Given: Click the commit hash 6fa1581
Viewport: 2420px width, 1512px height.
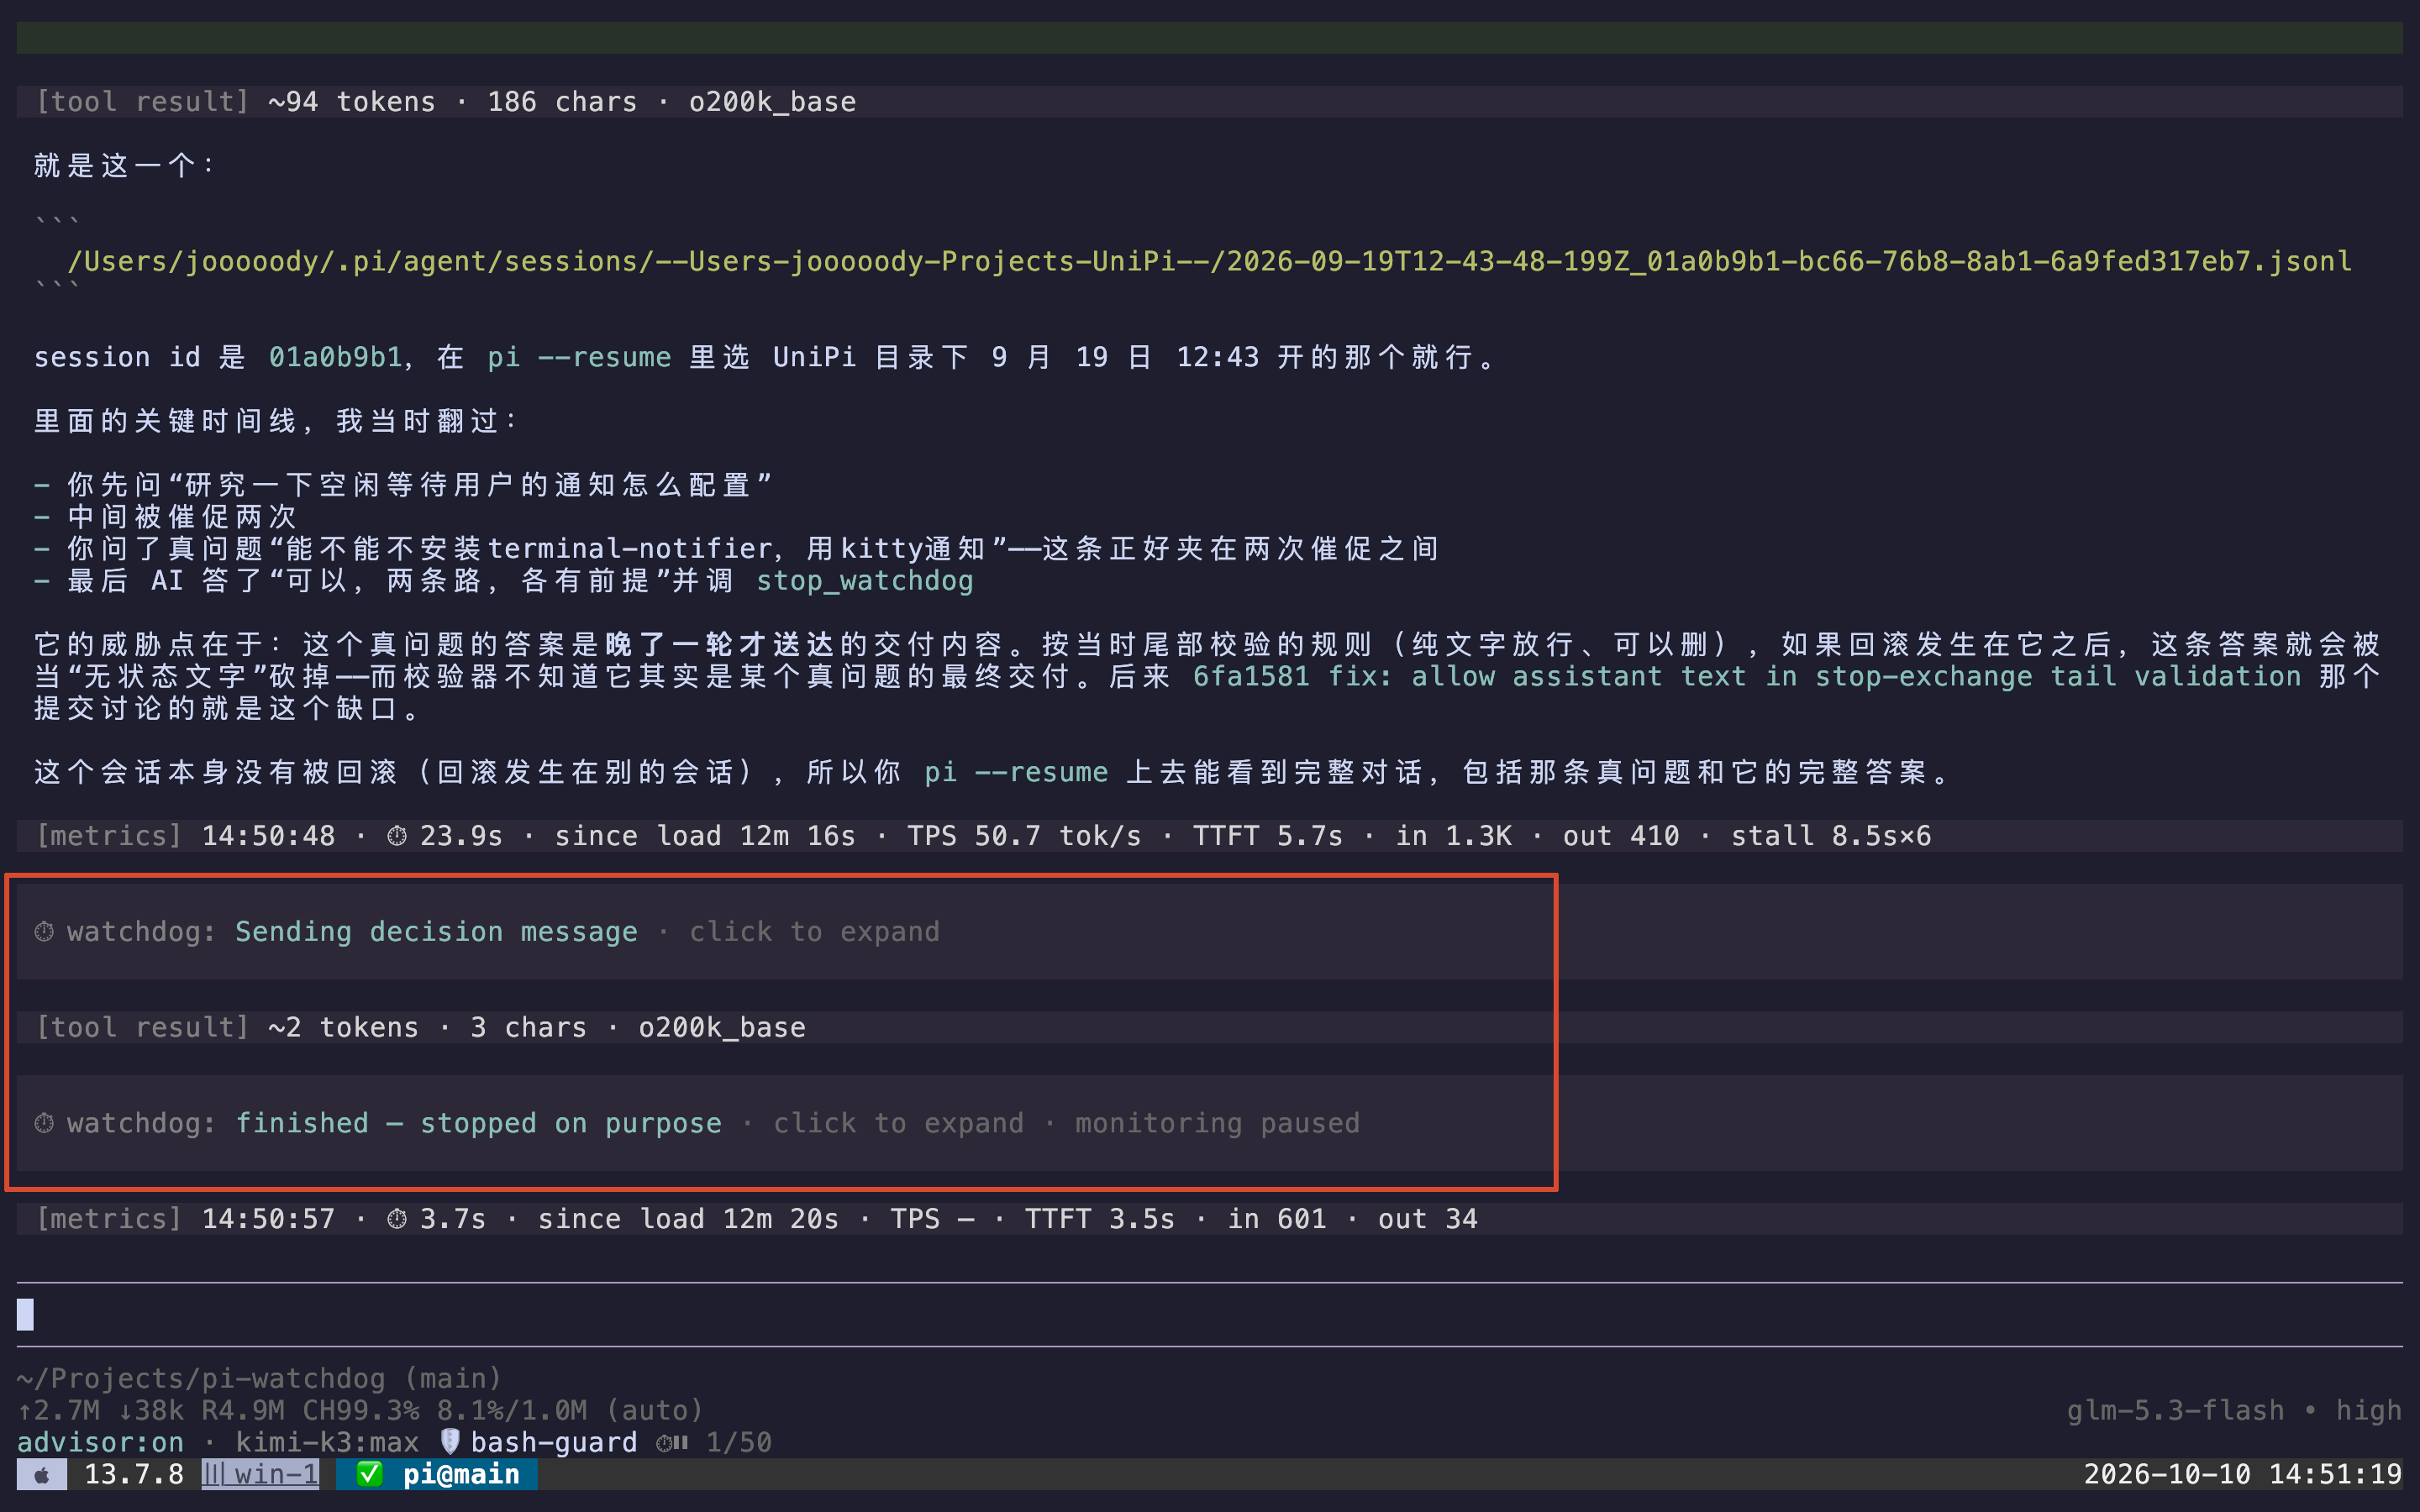Looking at the screenshot, I should [1251, 677].
